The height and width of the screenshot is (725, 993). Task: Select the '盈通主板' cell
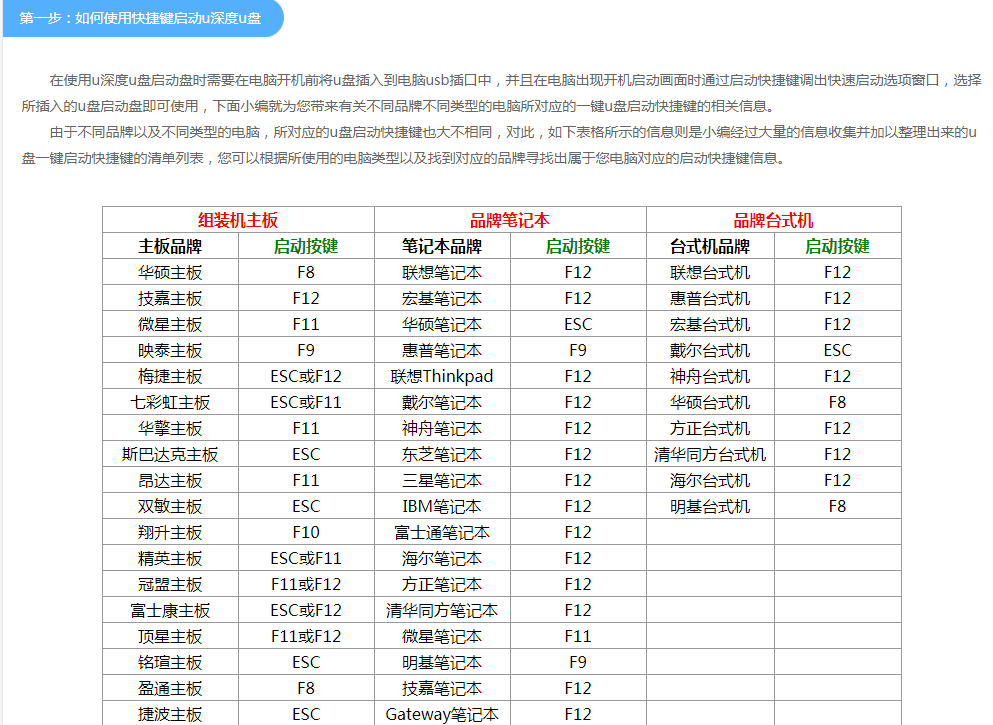(x=170, y=688)
